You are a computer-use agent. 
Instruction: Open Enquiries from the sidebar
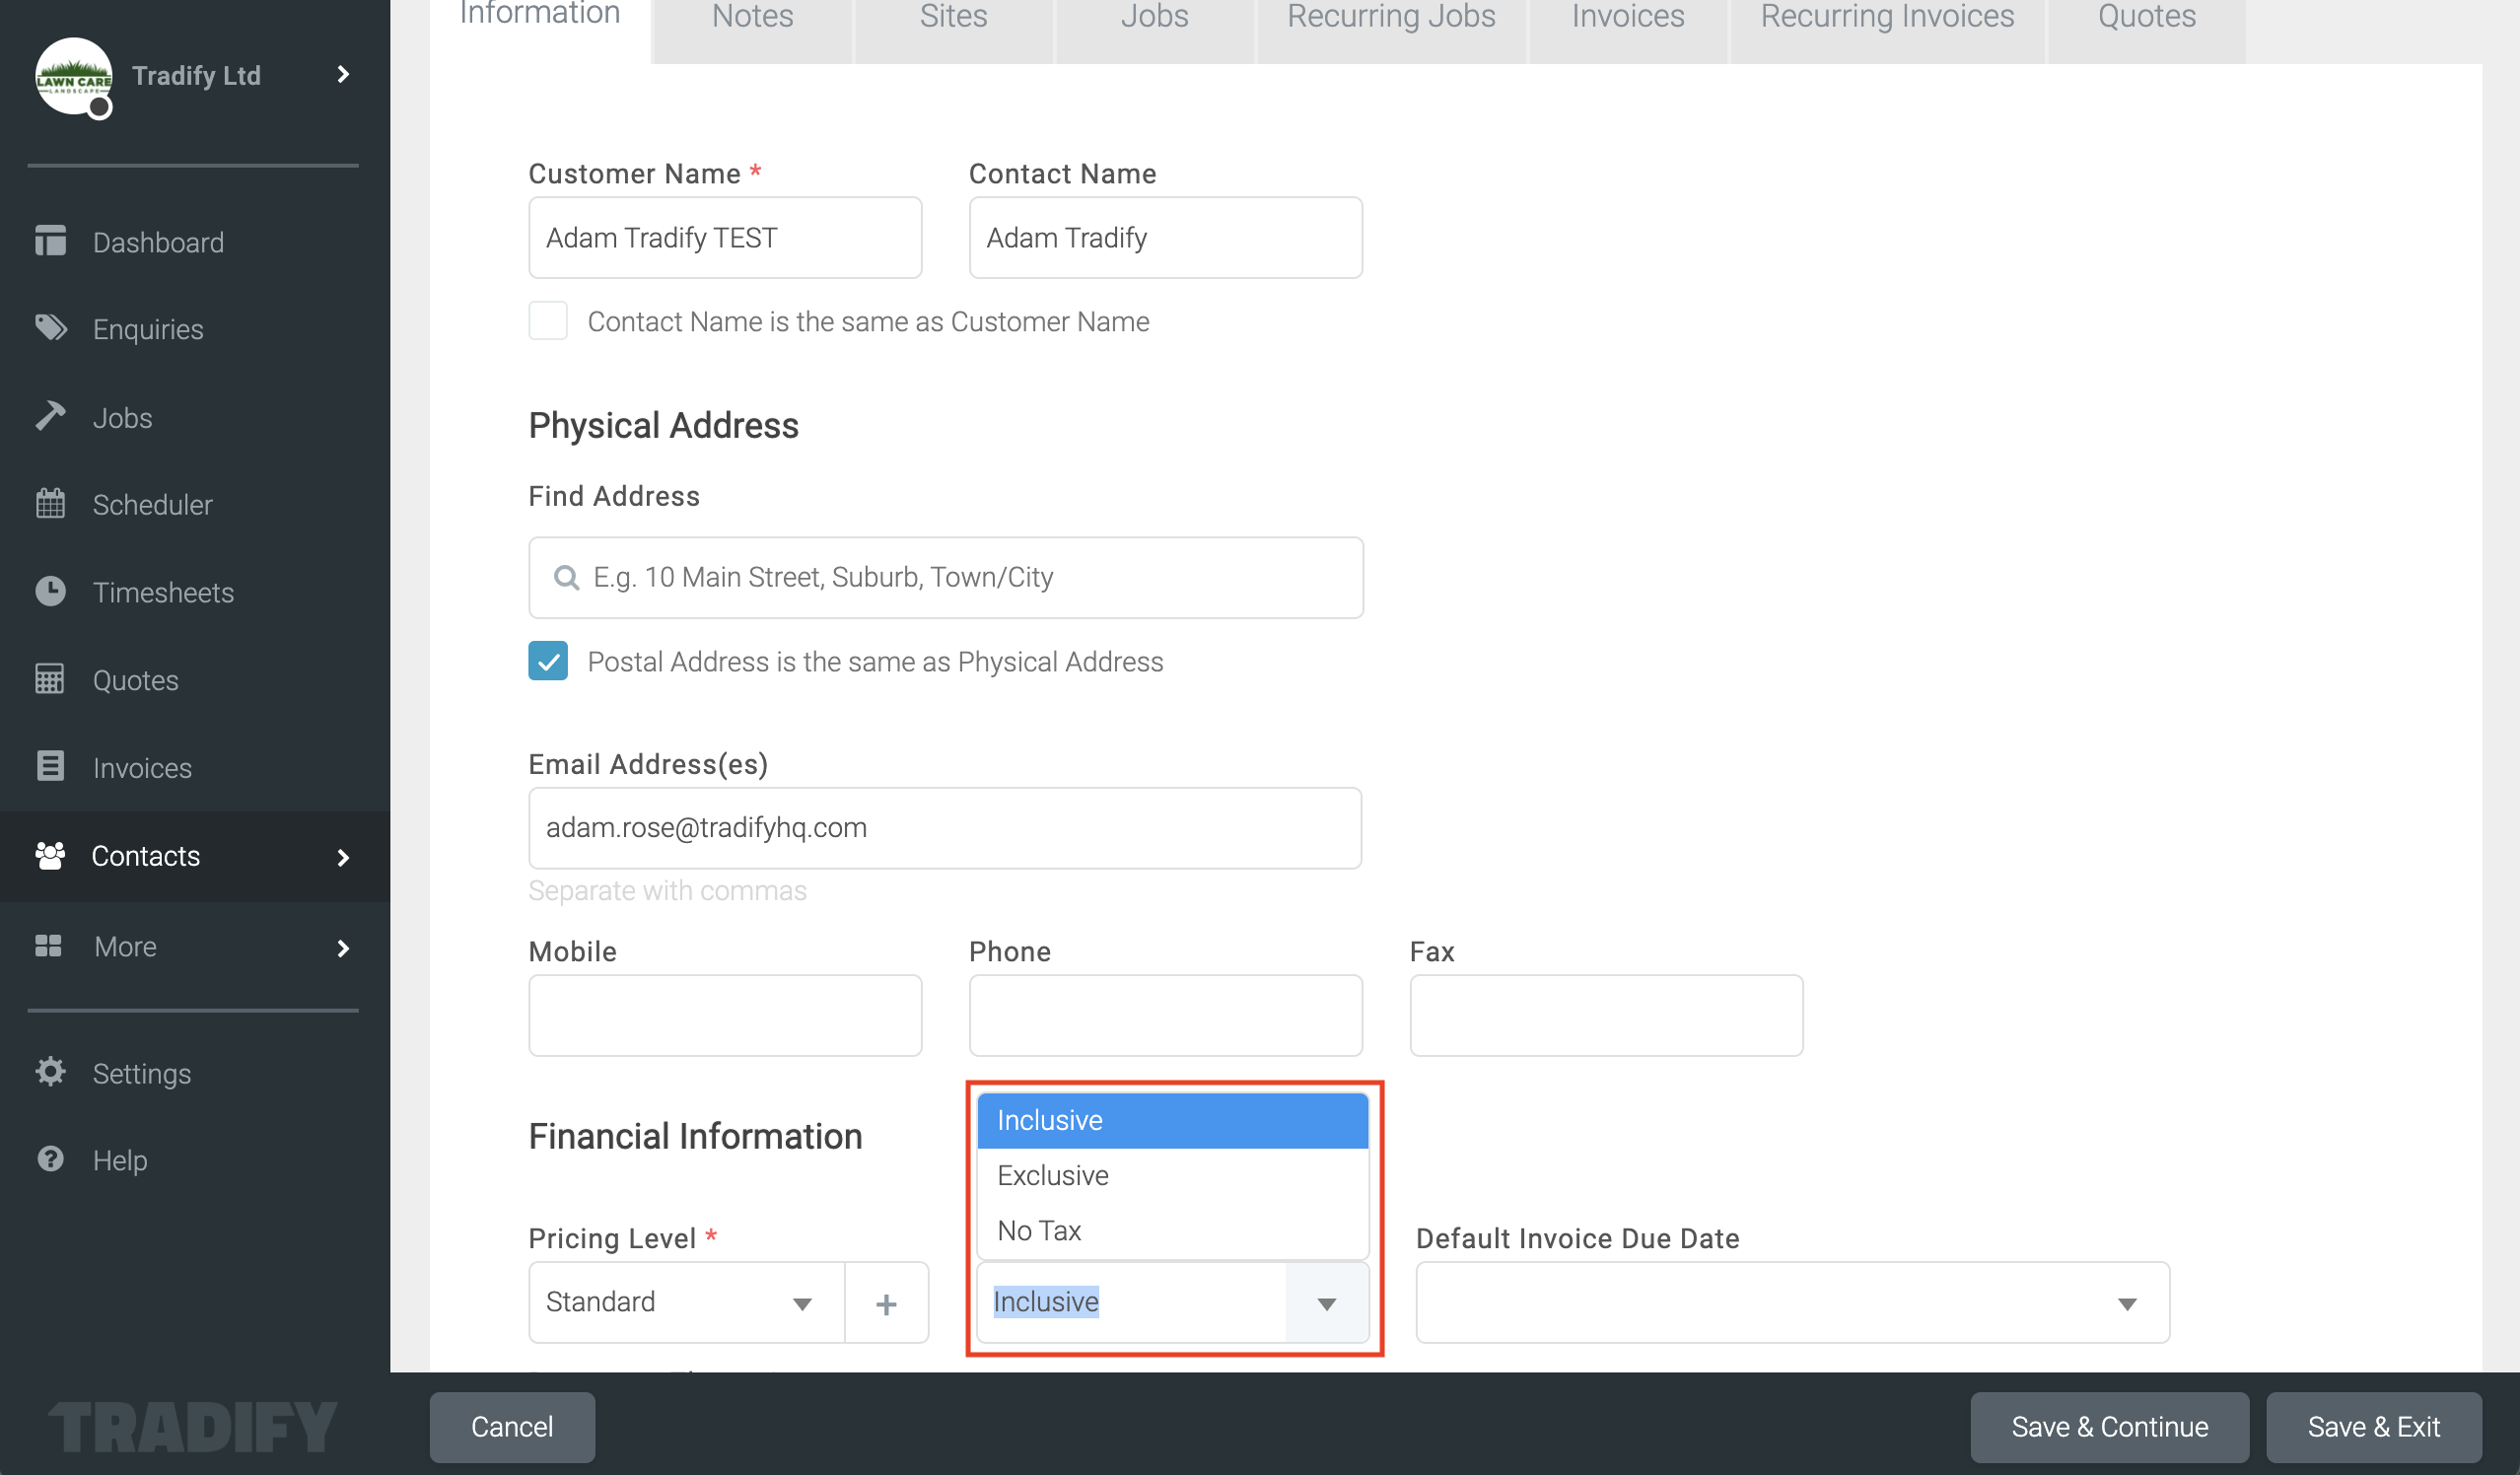click(x=148, y=329)
